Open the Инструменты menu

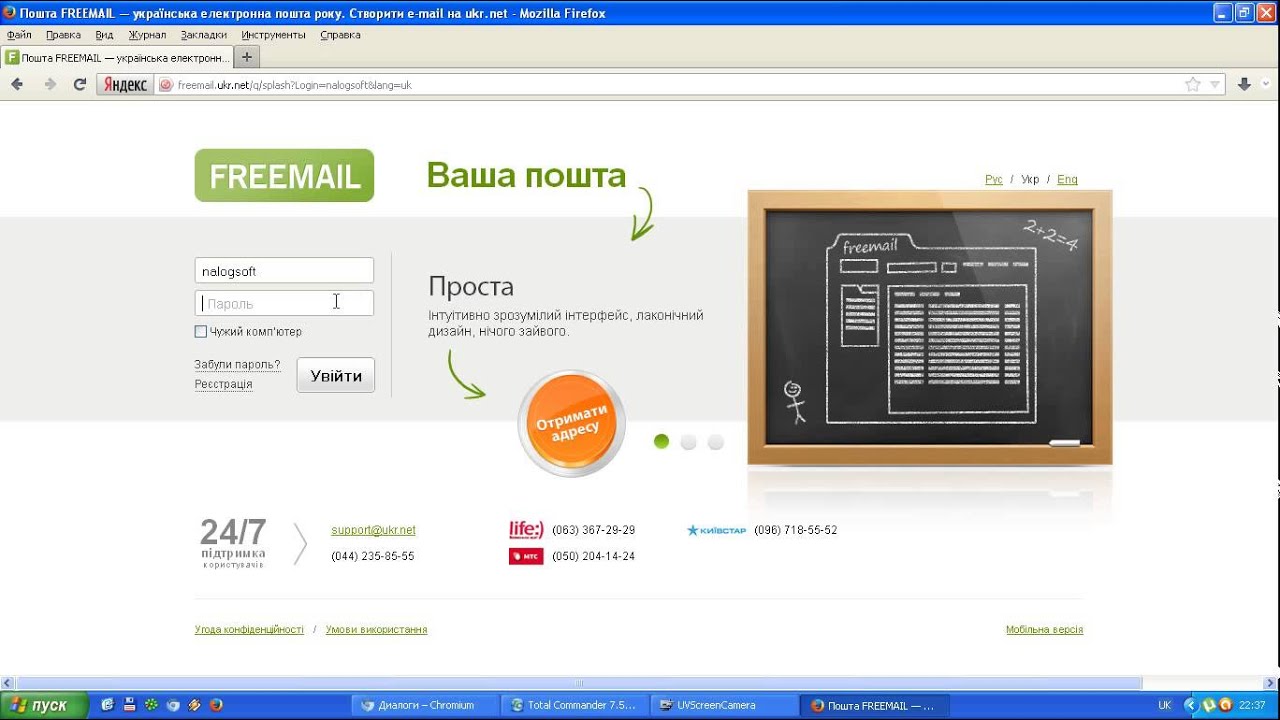pyautogui.click(x=273, y=35)
